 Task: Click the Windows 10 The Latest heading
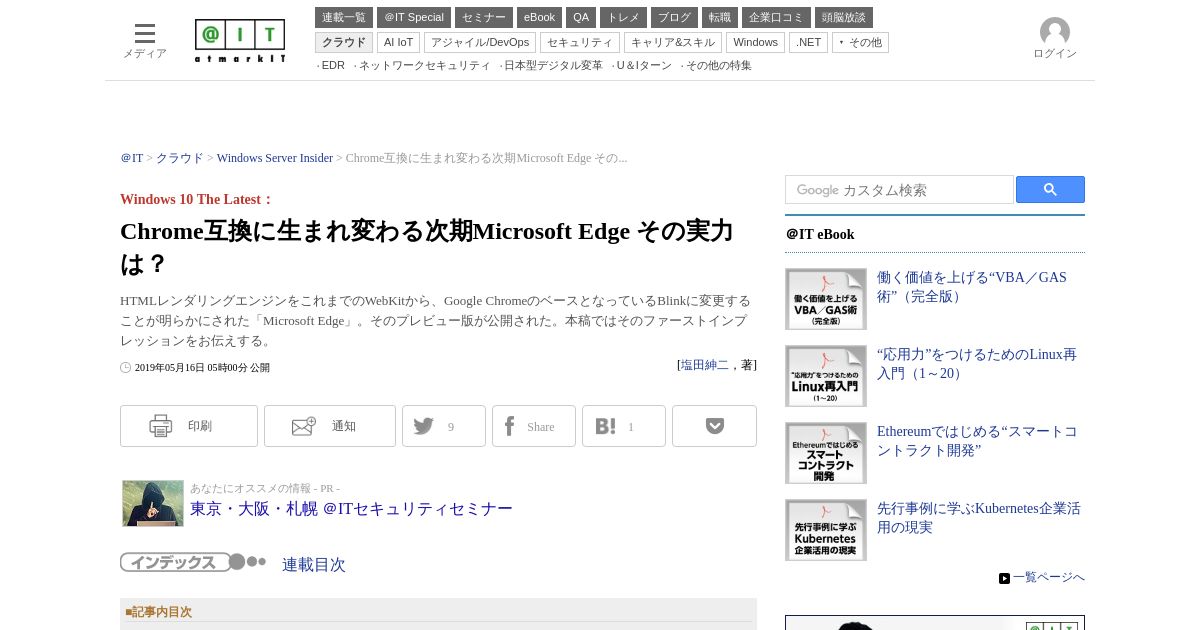(x=197, y=199)
